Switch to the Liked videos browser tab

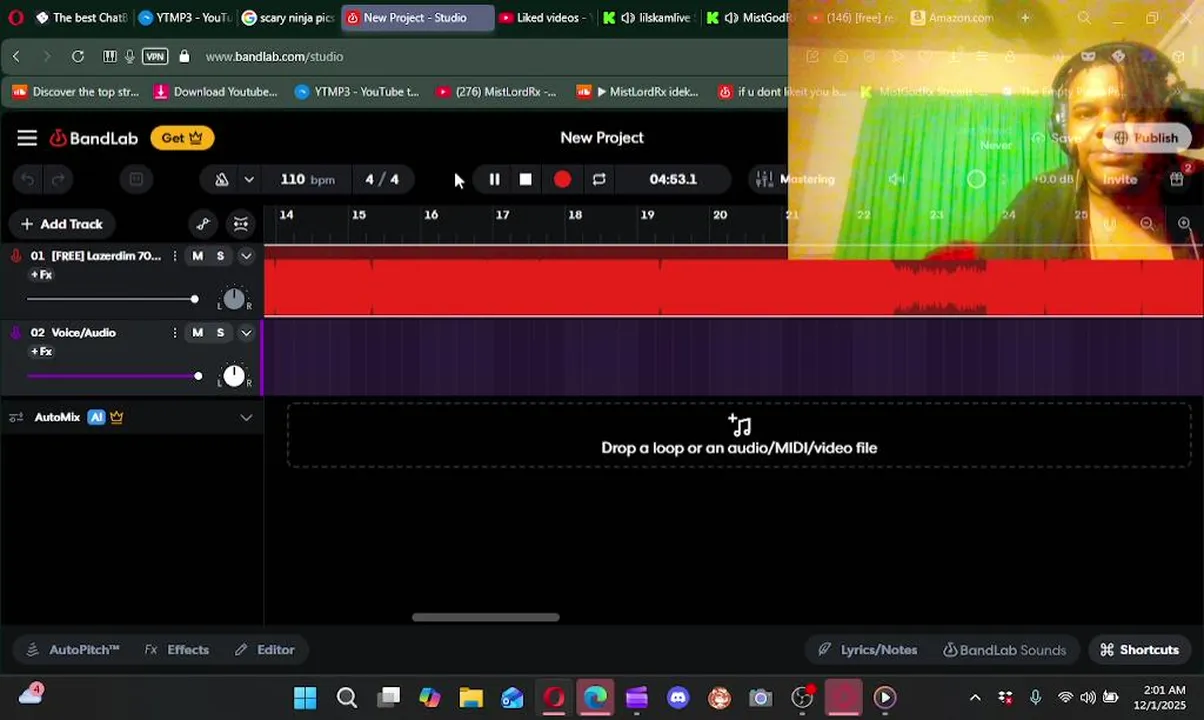point(545,18)
